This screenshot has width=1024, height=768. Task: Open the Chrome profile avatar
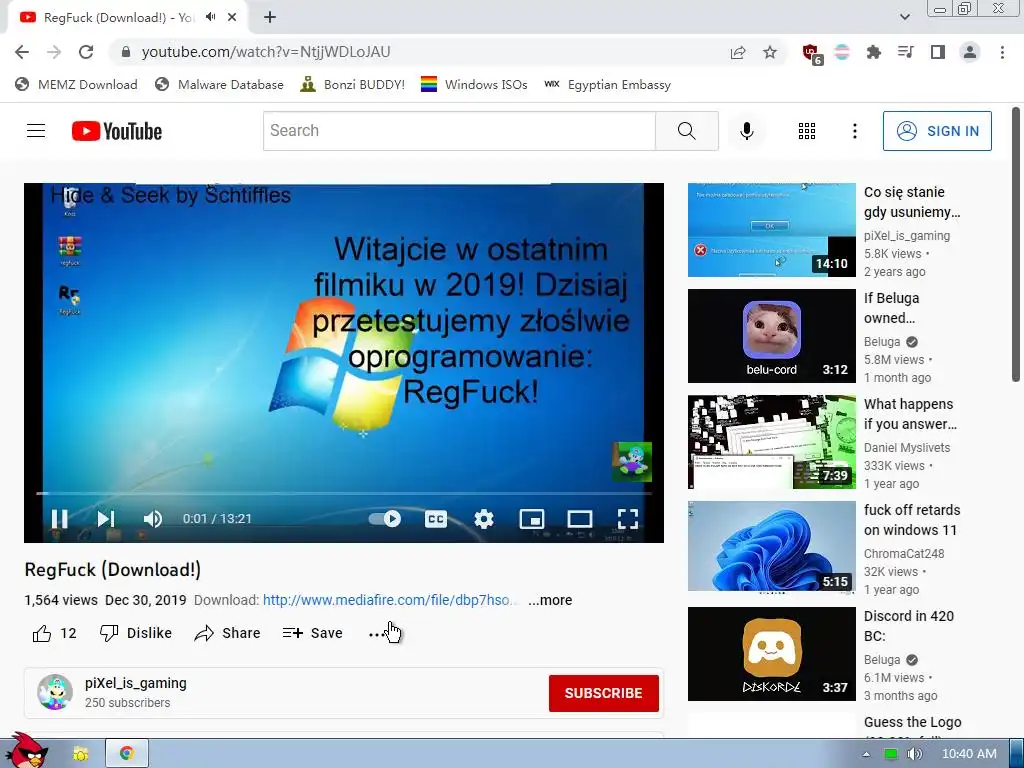click(970, 52)
